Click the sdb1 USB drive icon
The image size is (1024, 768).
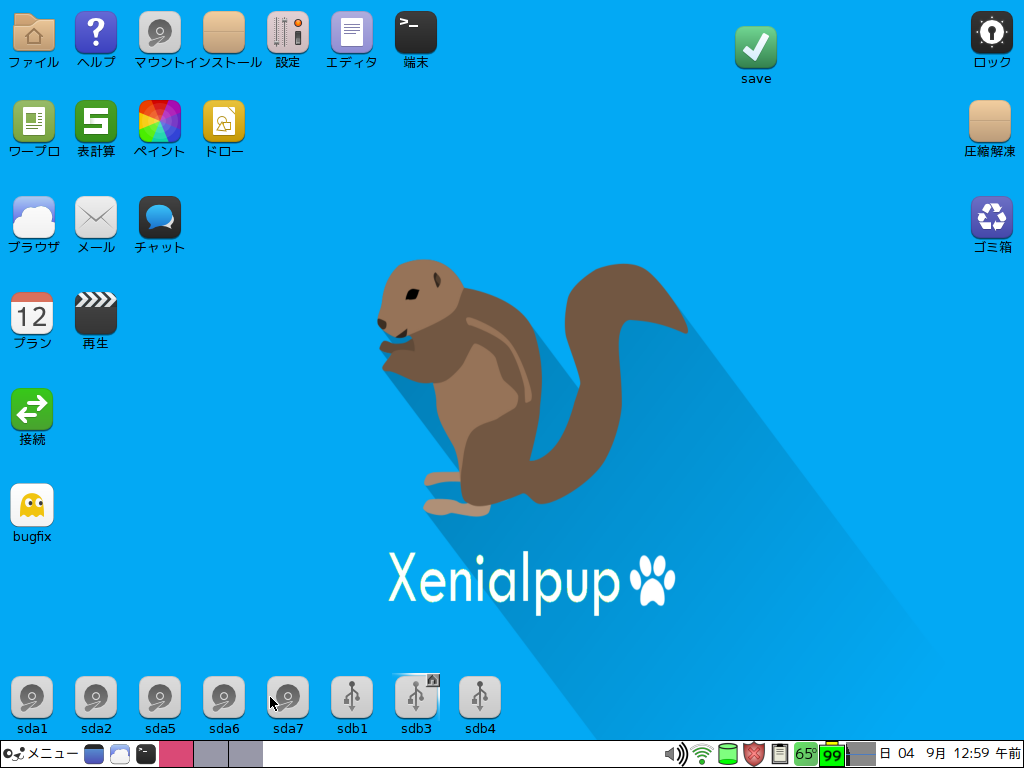pyautogui.click(x=352, y=697)
